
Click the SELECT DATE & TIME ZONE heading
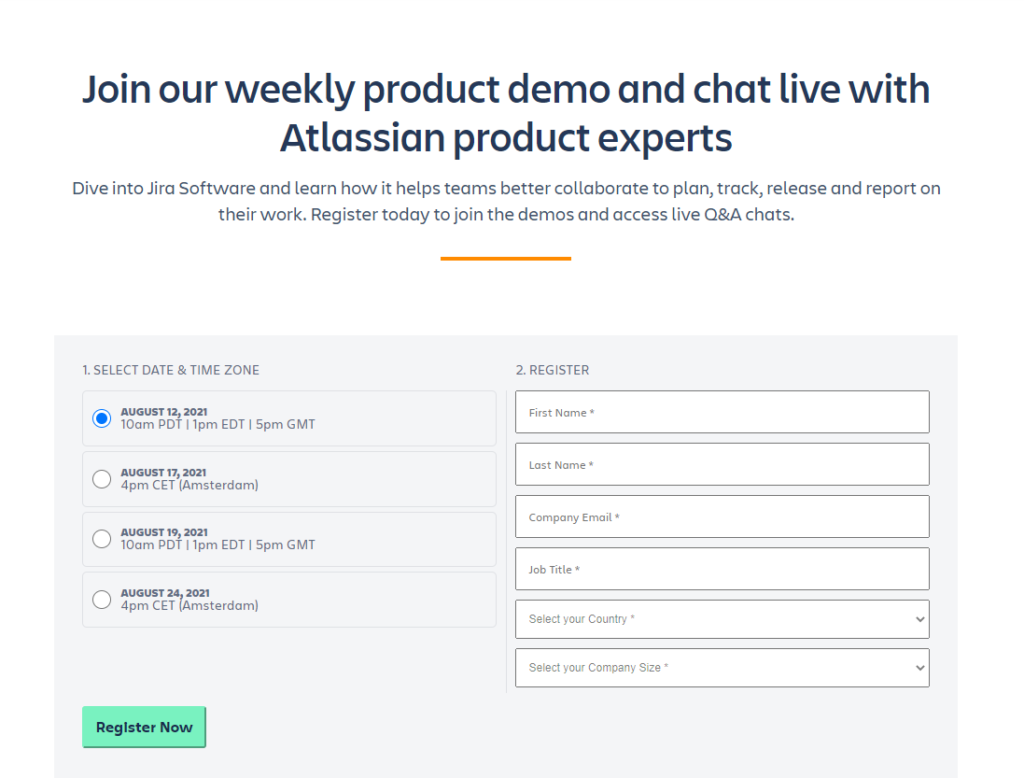(x=171, y=369)
